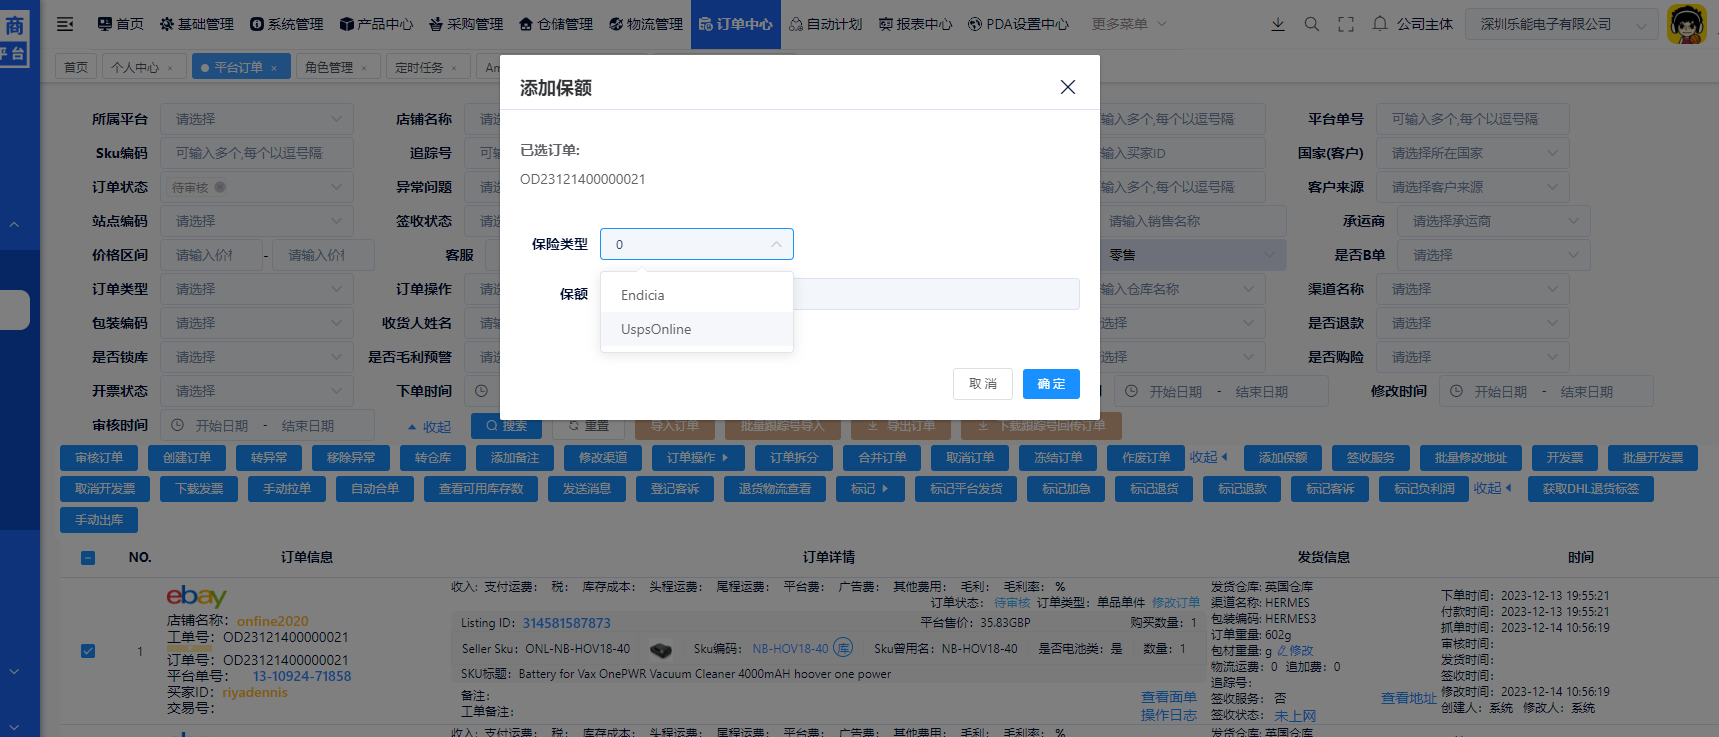Close the 添加保额 dialog
Viewport: 1719px width, 737px height.
coord(1068,87)
